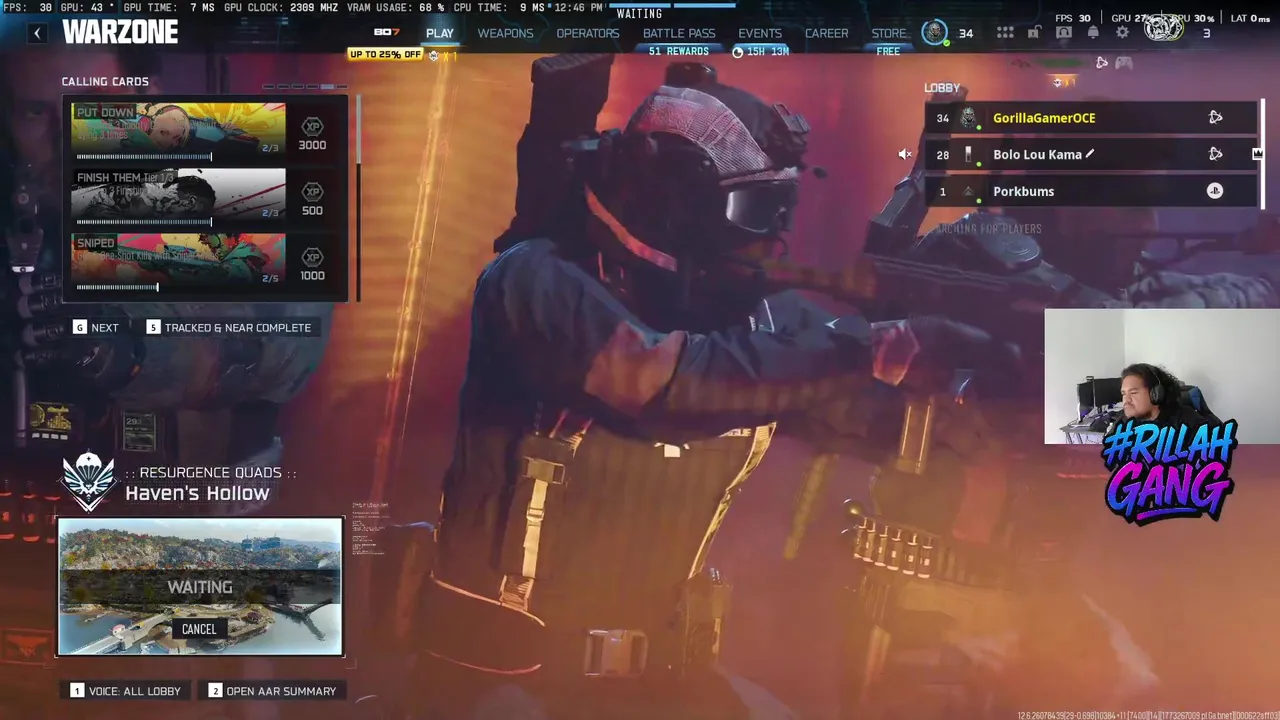1280x720 pixels.
Task: Open AAR Summary prompt
Action: tap(272, 691)
